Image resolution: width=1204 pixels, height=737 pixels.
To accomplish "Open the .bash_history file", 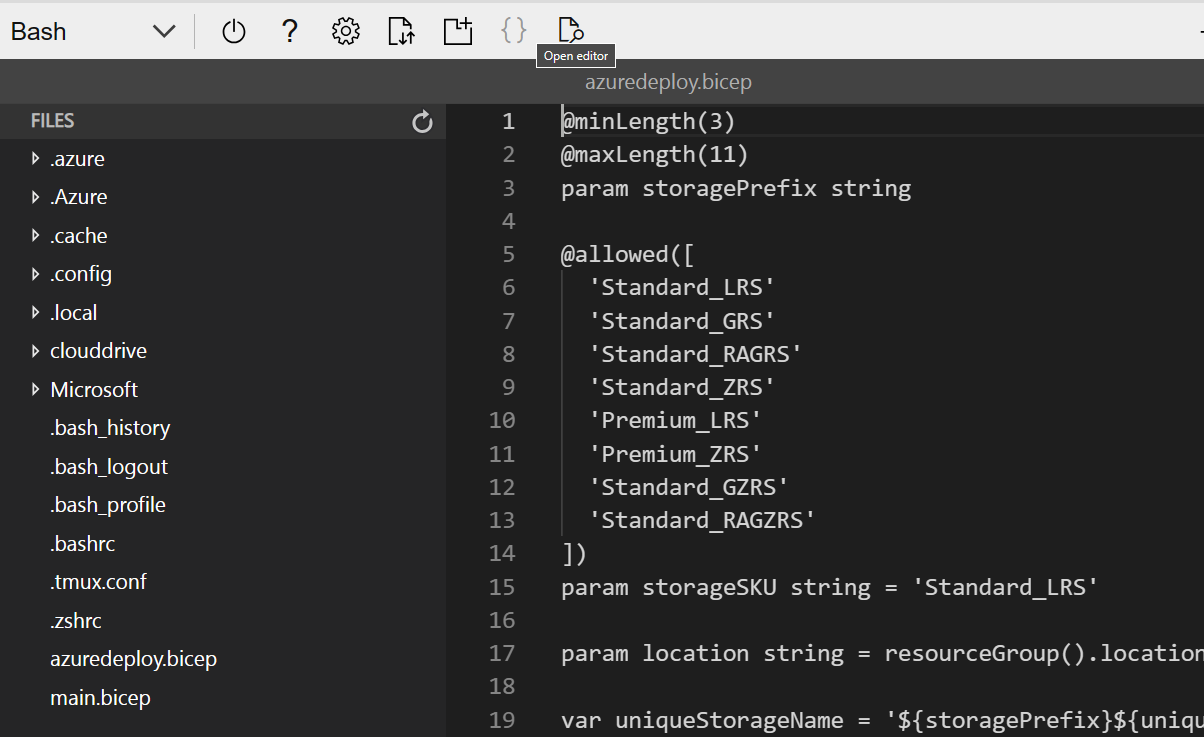I will (x=110, y=428).
